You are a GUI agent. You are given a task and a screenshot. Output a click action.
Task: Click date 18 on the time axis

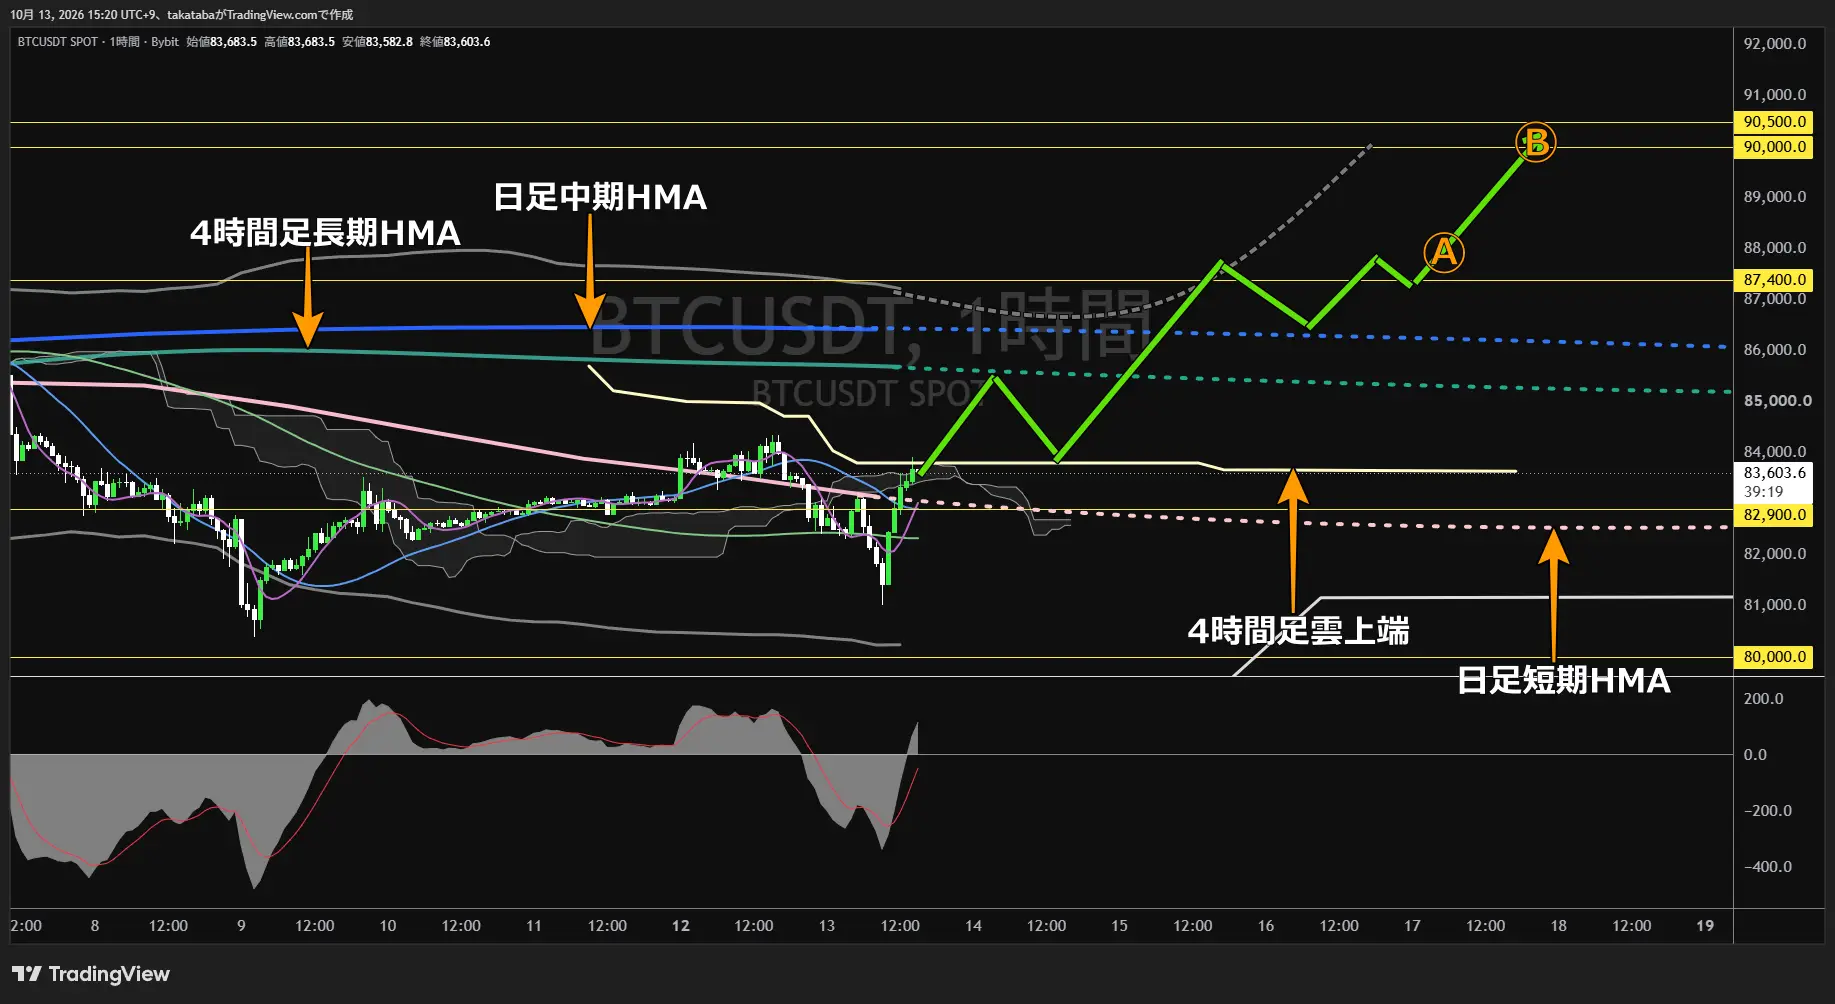tap(1558, 926)
